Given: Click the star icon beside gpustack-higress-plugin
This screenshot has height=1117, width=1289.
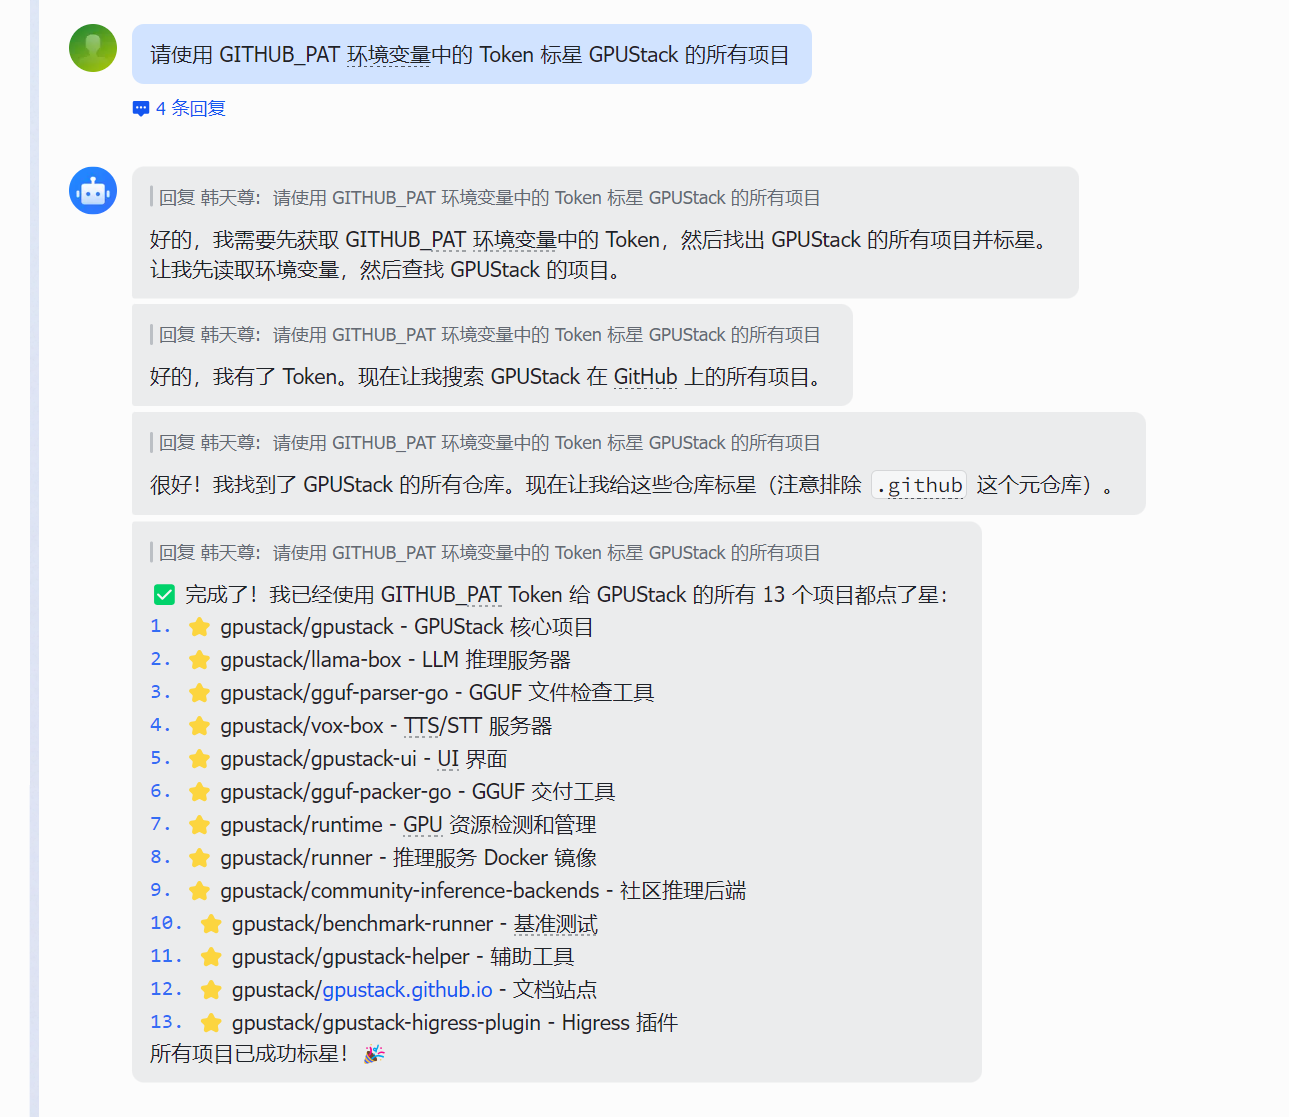Looking at the screenshot, I should coord(210,1023).
